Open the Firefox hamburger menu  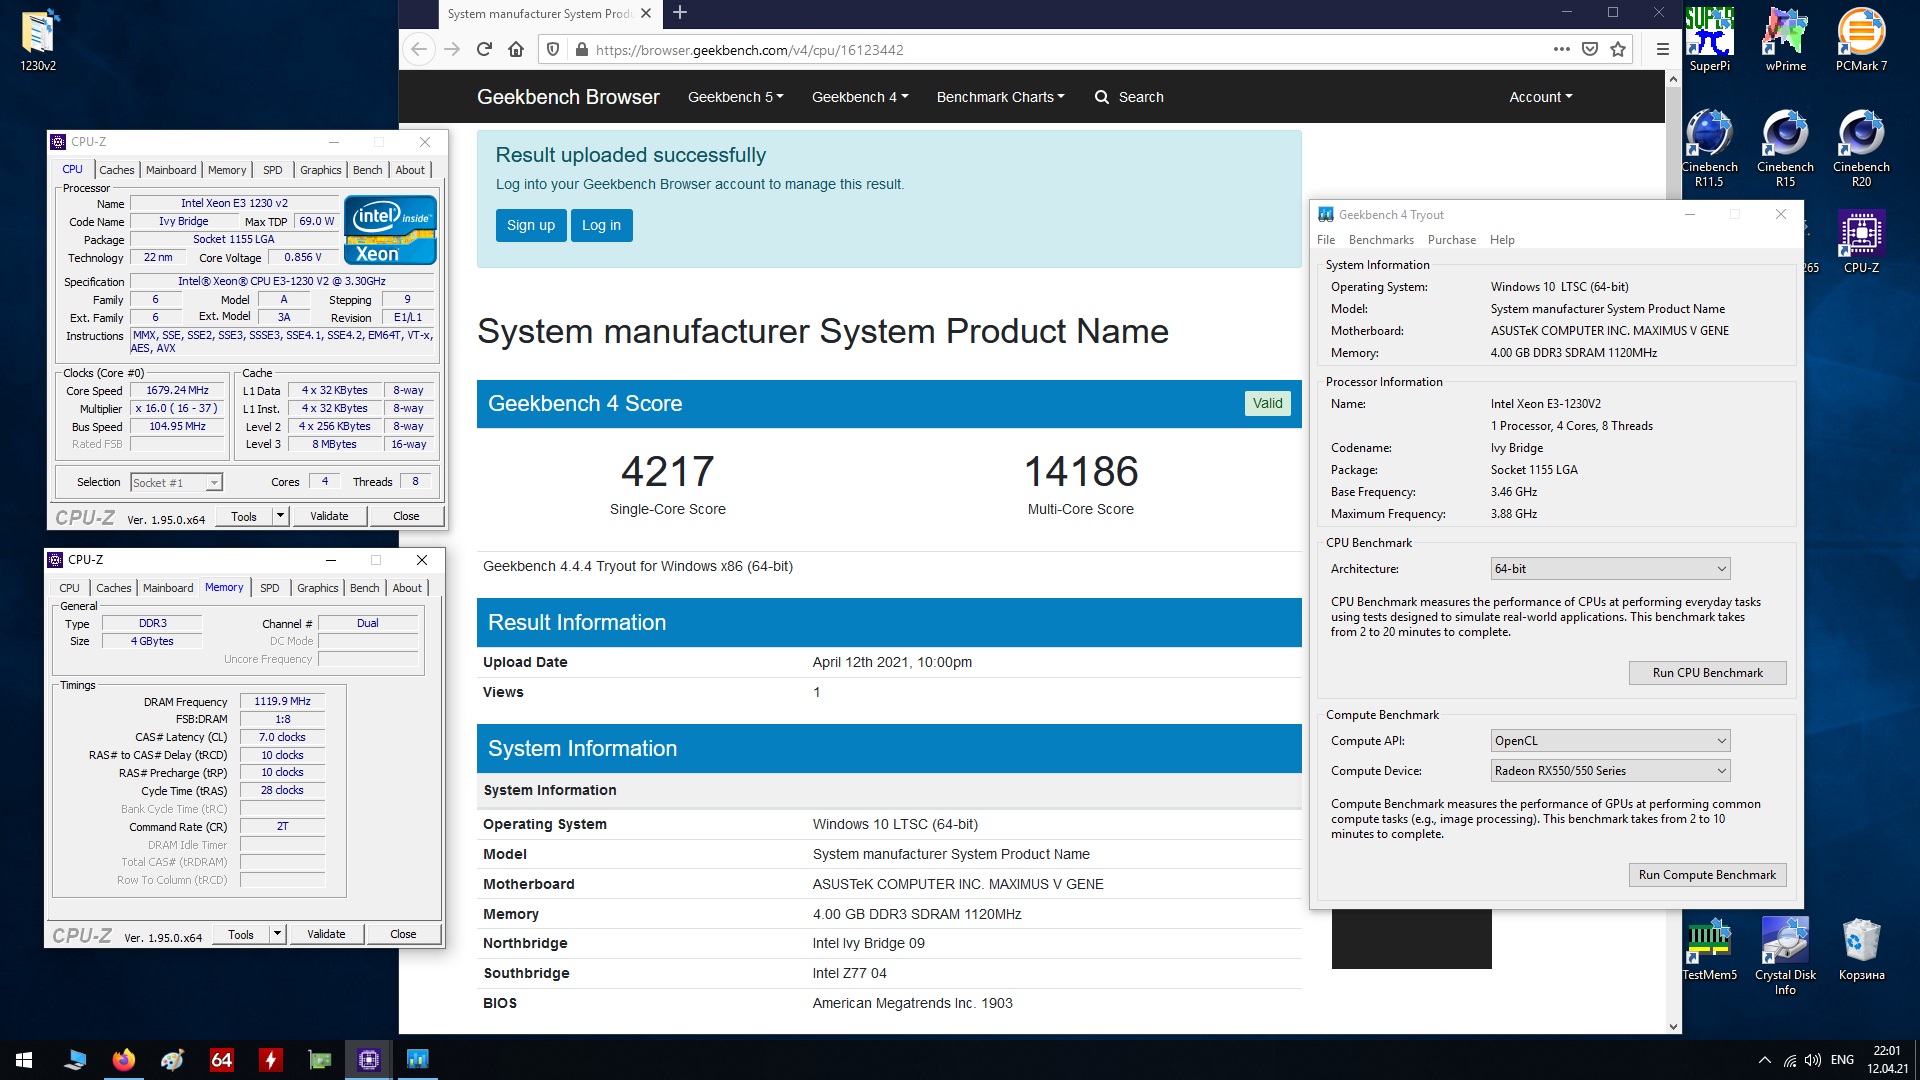[1662, 49]
